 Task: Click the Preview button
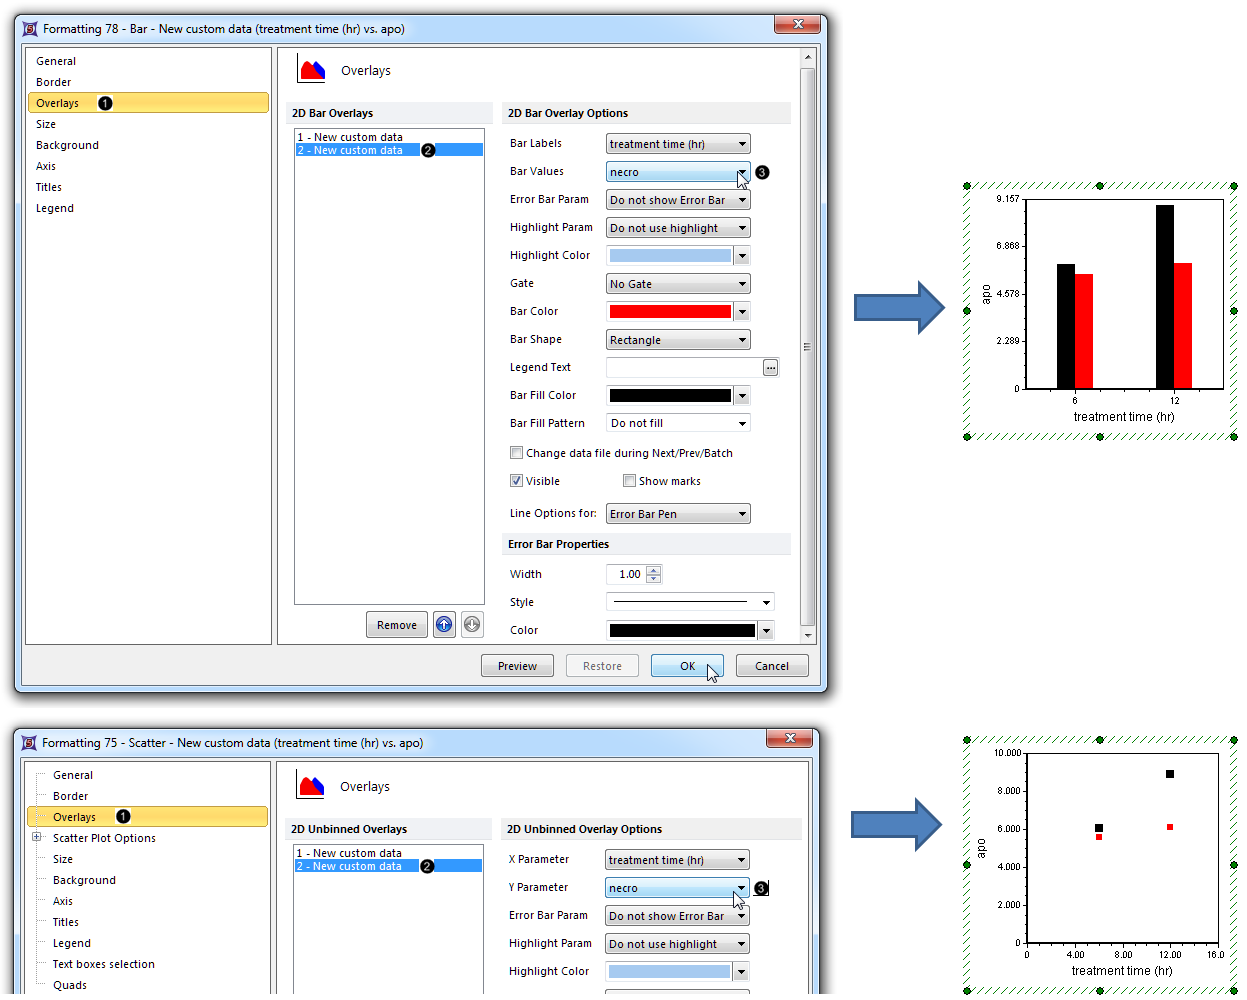(517, 666)
